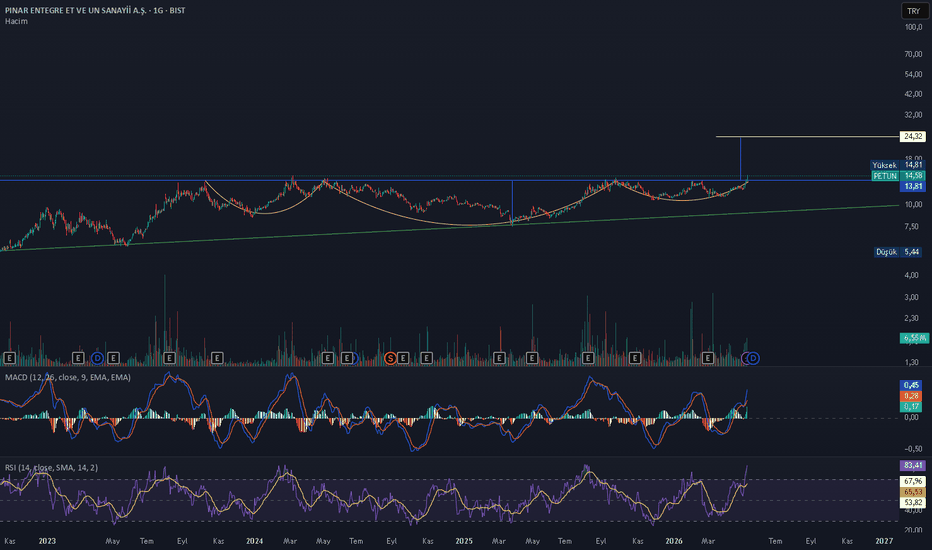Viewport: 932px width, 550px height.
Task: Click the earnings E marker above Kas 2023
Action: coord(217,357)
